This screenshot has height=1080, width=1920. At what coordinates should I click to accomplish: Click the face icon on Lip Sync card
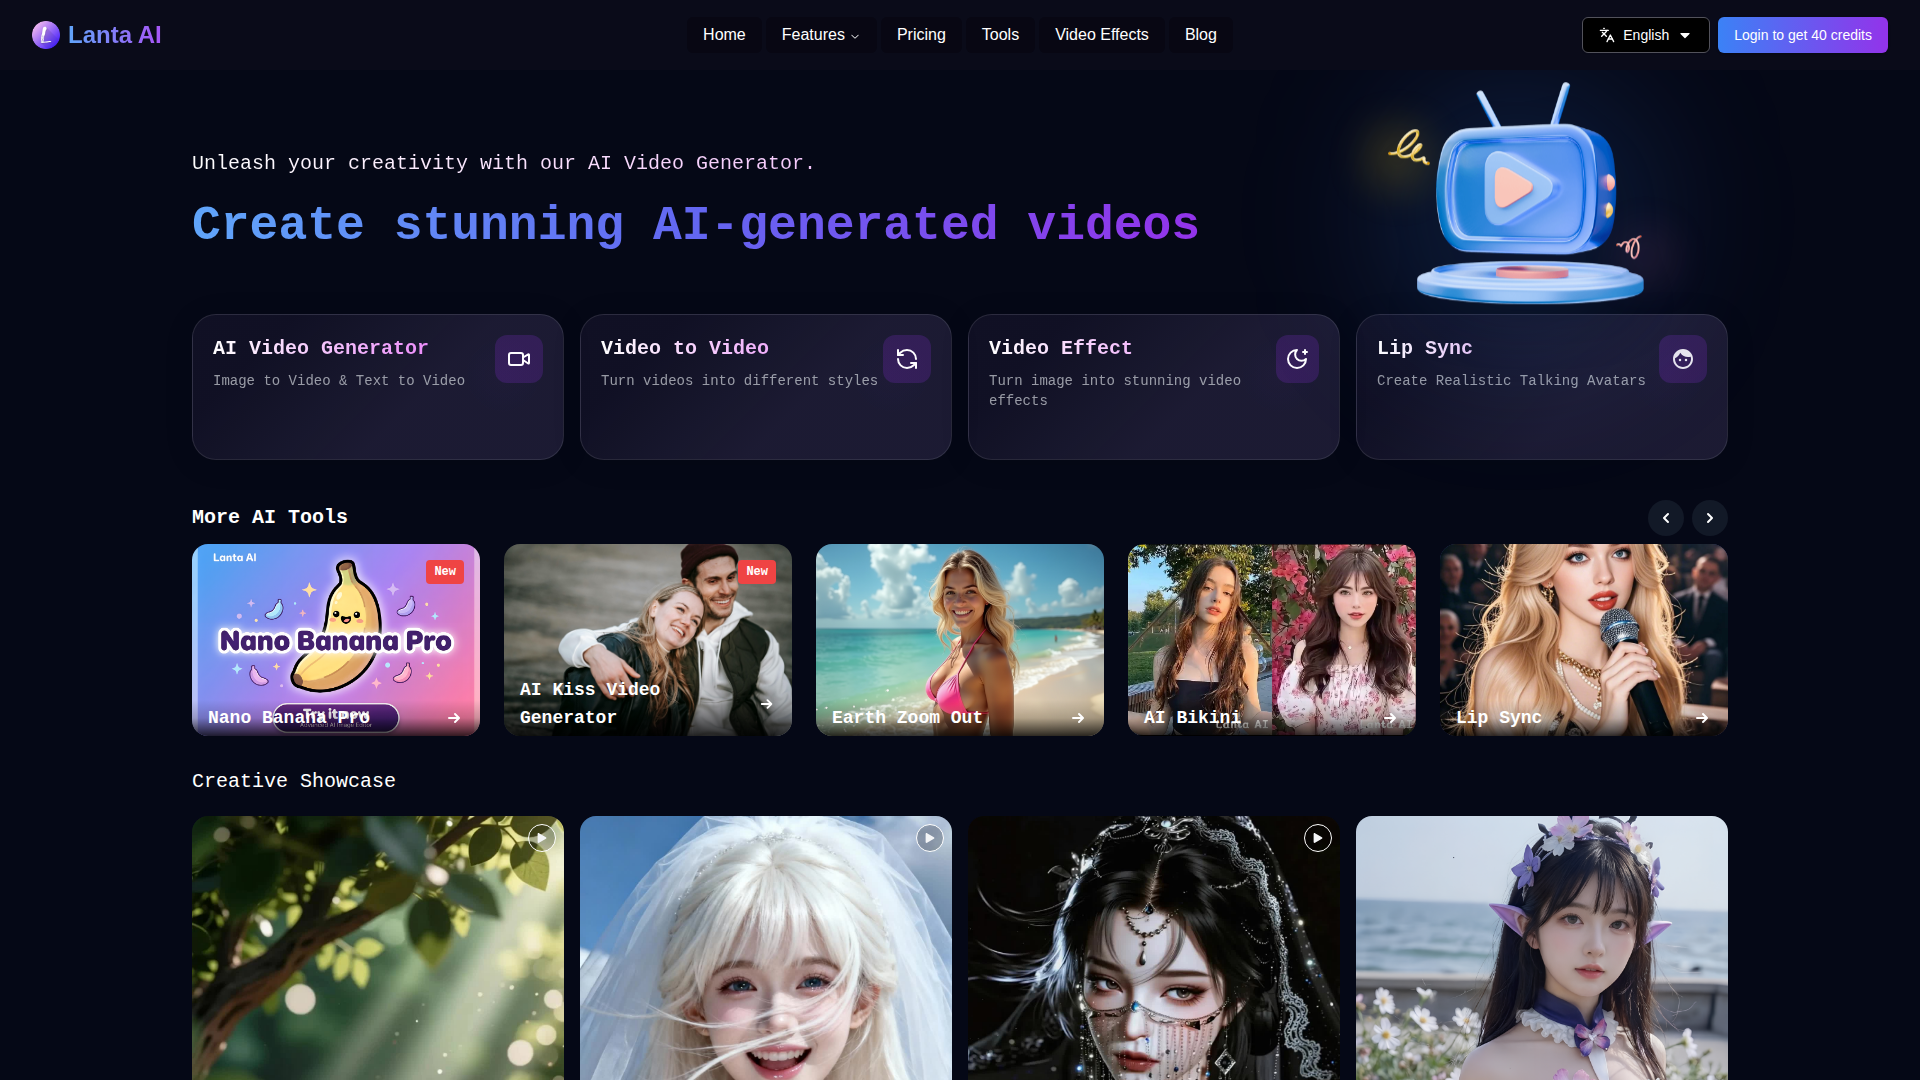click(x=1682, y=359)
